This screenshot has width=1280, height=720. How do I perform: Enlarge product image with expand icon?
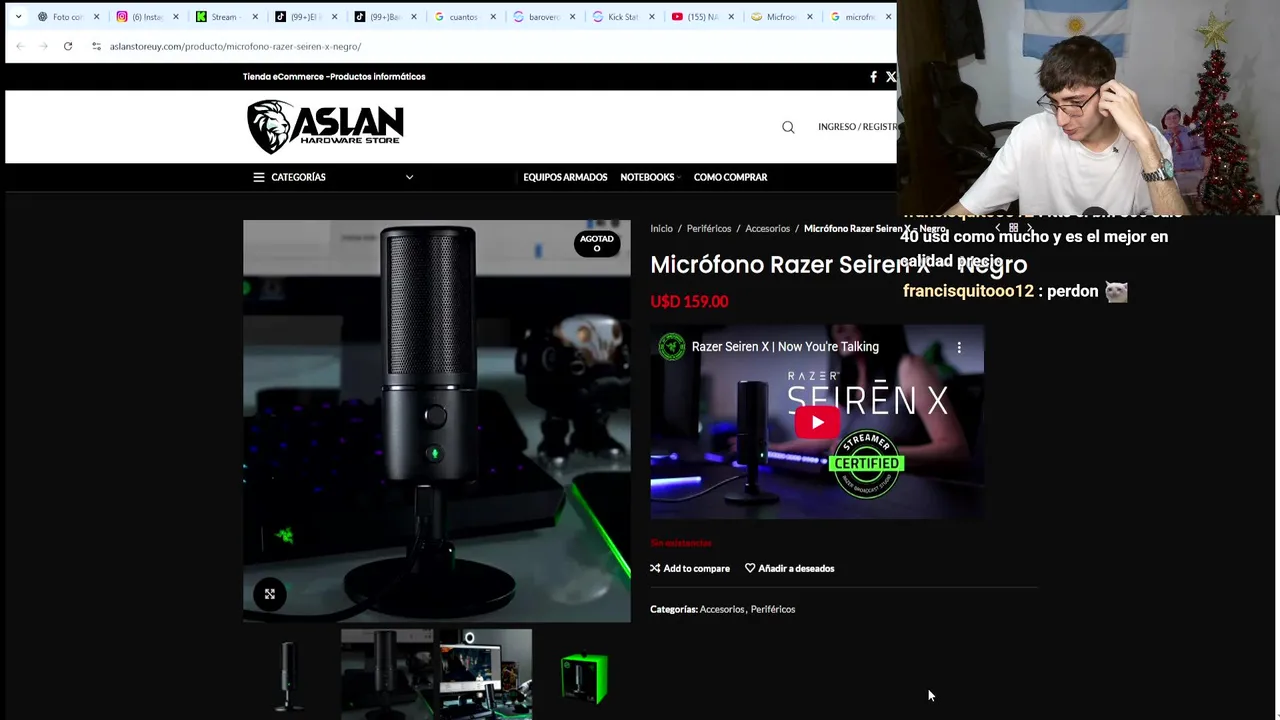pyautogui.click(x=269, y=594)
